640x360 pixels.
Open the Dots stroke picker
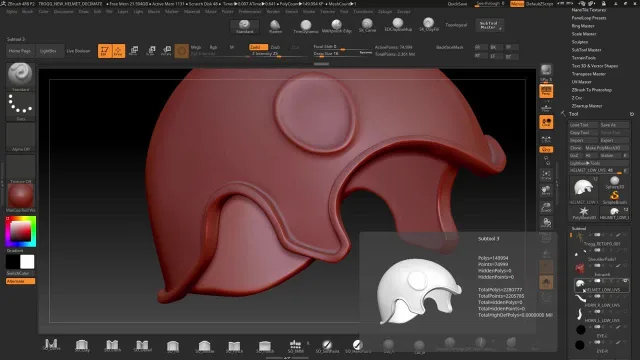[20, 106]
